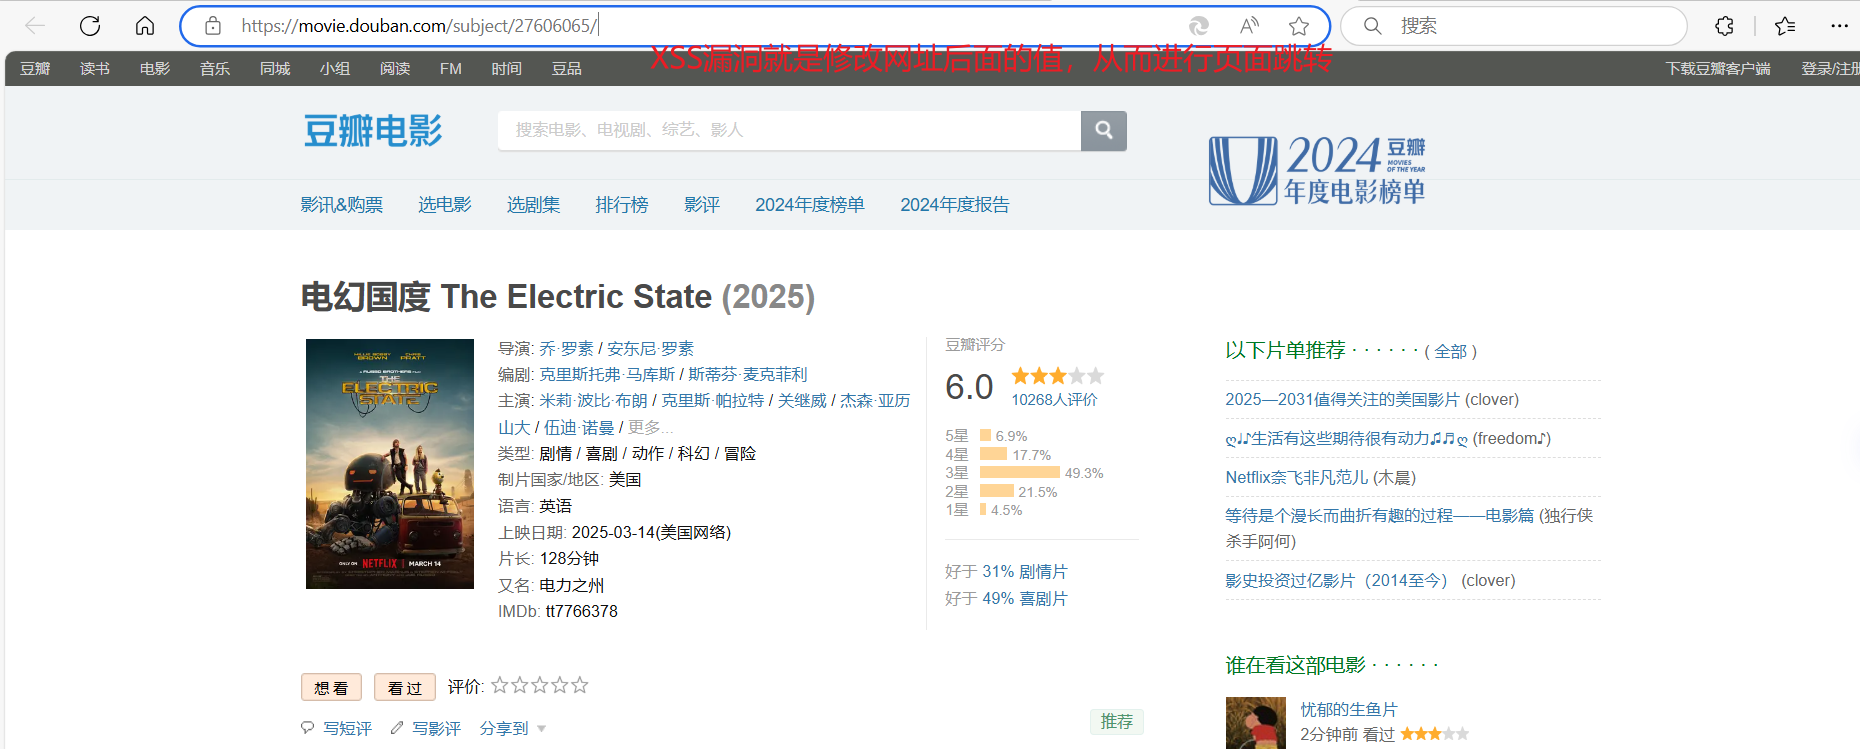Image resolution: width=1860 pixels, height=749 pixels.
Task: Open writer link 克里斯托弗·马库斯
Action: tap(607, 374)
